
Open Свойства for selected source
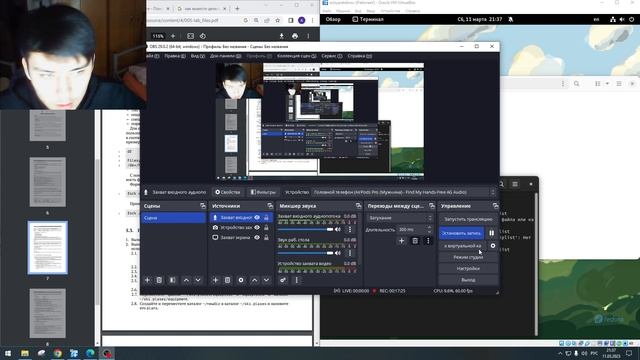228,192
